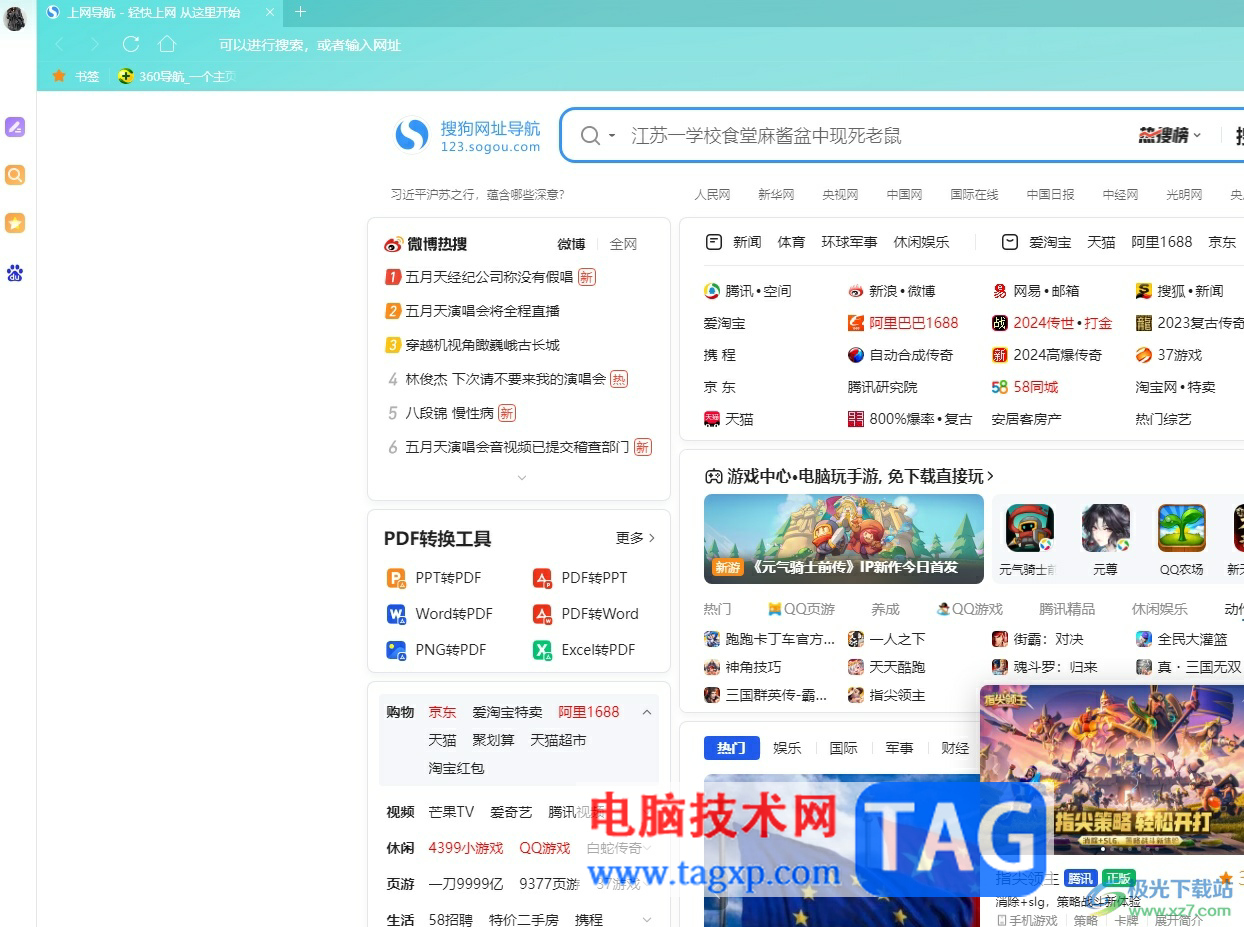Select the 国际 news tab

click(x=844, y=748)
